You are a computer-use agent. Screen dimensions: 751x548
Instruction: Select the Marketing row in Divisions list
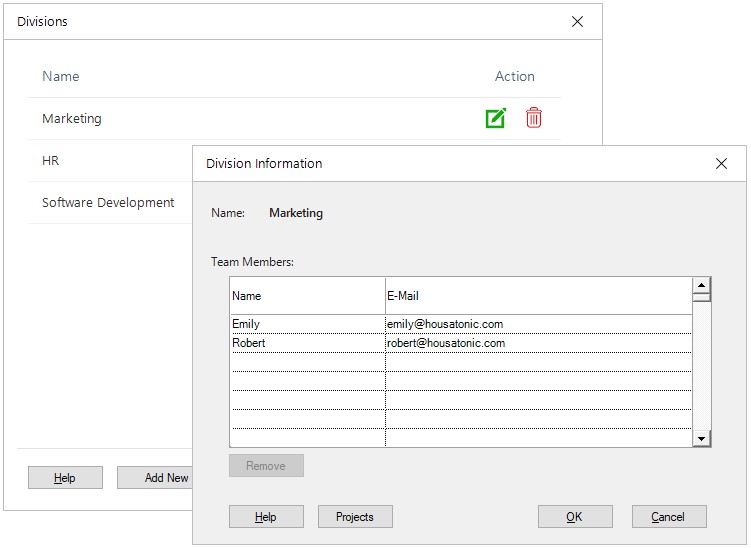point(294,119)
